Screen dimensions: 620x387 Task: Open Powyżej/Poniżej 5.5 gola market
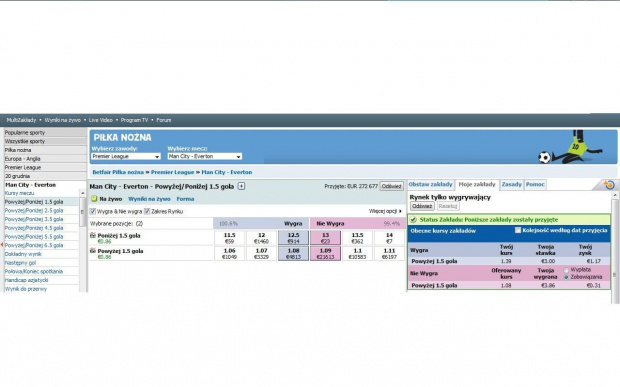[34, 236]
